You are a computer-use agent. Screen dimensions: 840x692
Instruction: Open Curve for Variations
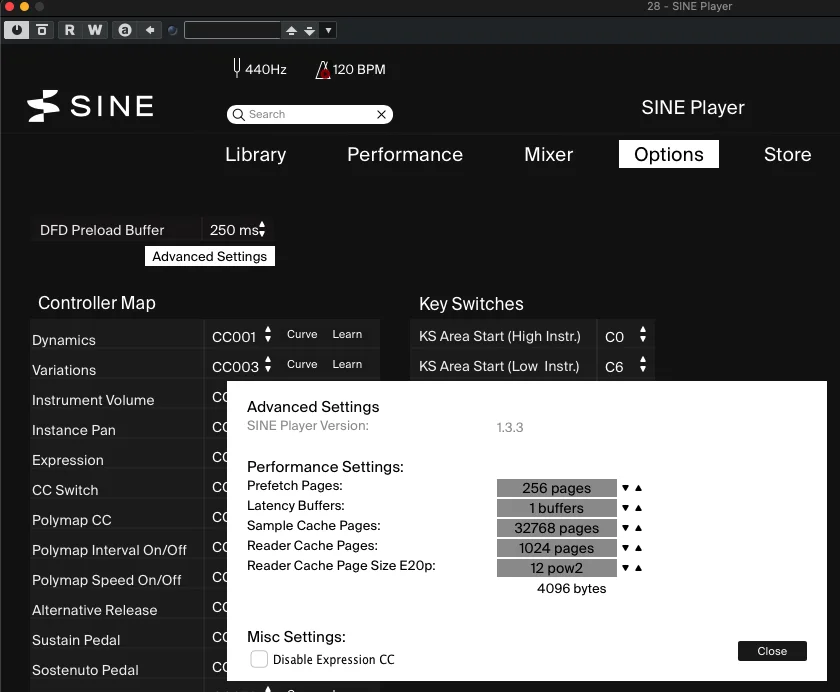click(x=302, y=364)
